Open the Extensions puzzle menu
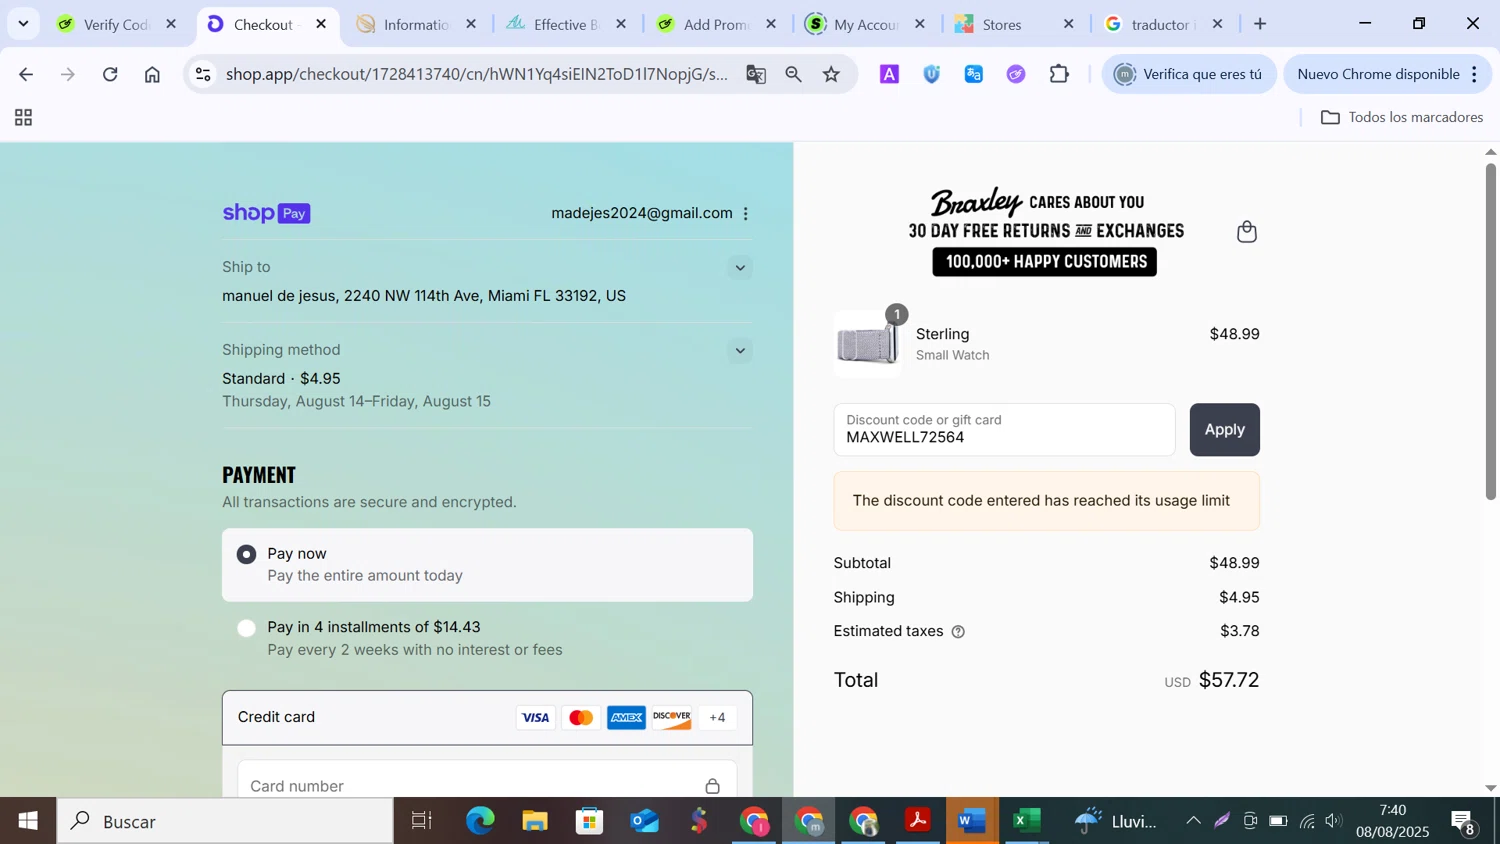1500x844 pixels. pos(1059,74)
